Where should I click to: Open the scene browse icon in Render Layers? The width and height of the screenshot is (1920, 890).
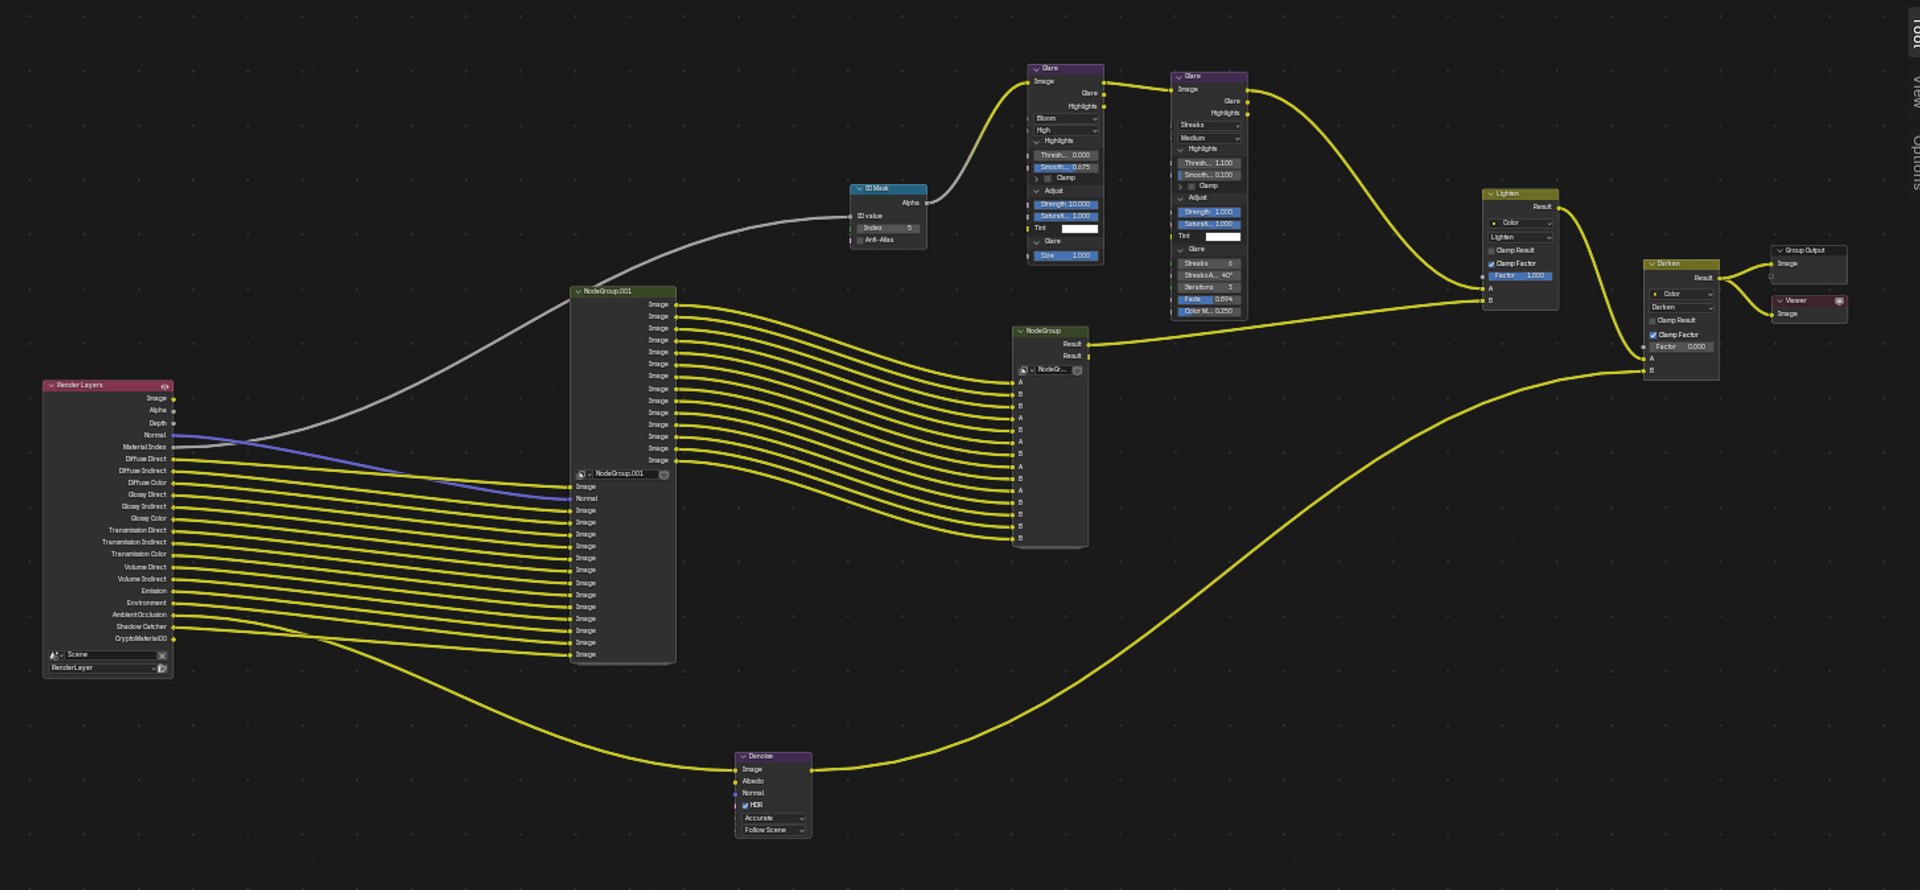pos(55,655)
